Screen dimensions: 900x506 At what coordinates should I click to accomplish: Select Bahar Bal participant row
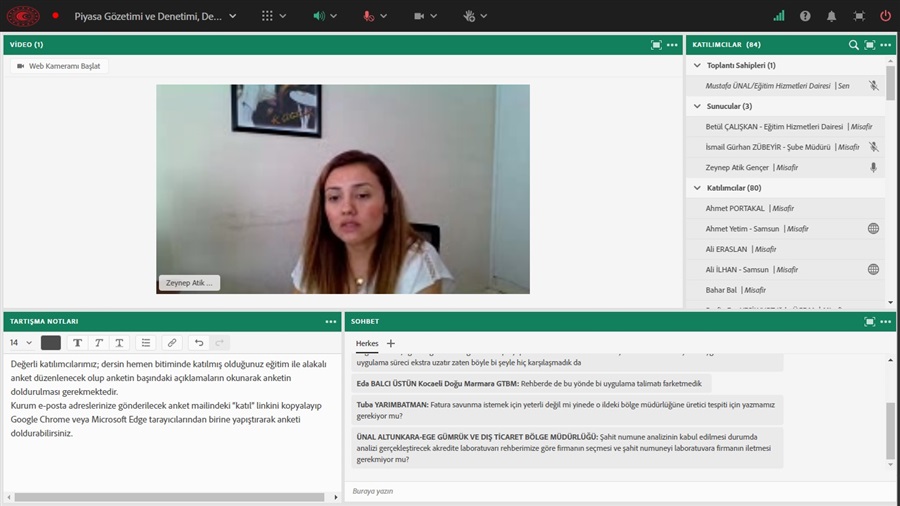[x=785, y=290]
